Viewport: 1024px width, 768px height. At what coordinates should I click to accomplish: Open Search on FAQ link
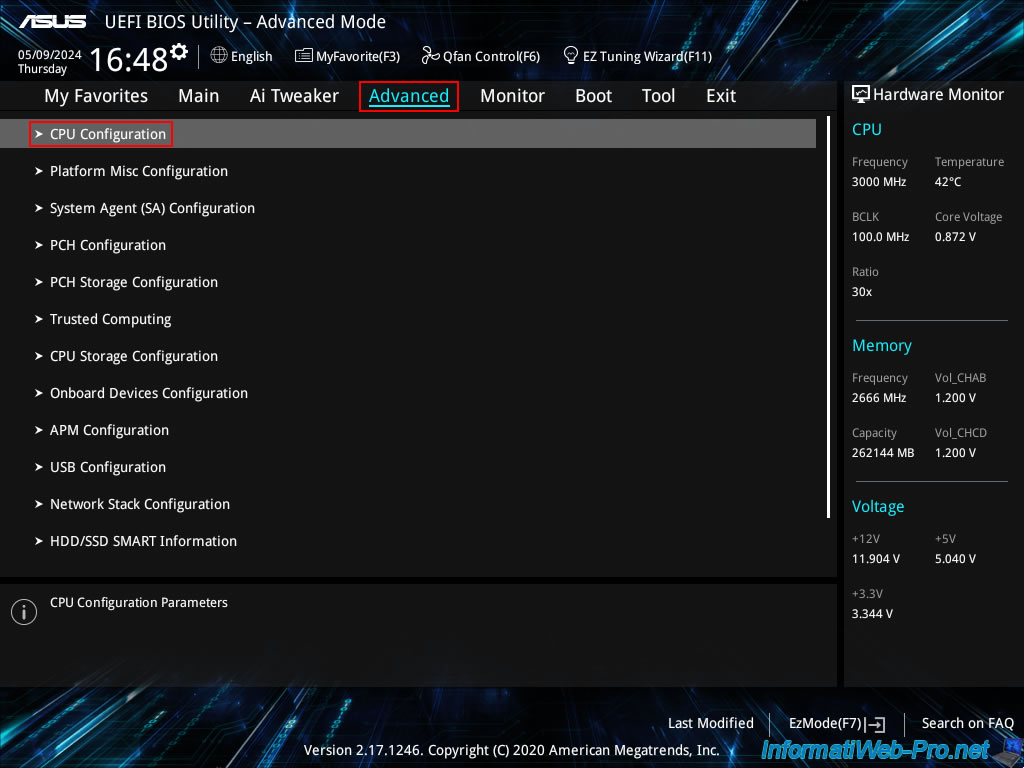click(x=967, y=723)
